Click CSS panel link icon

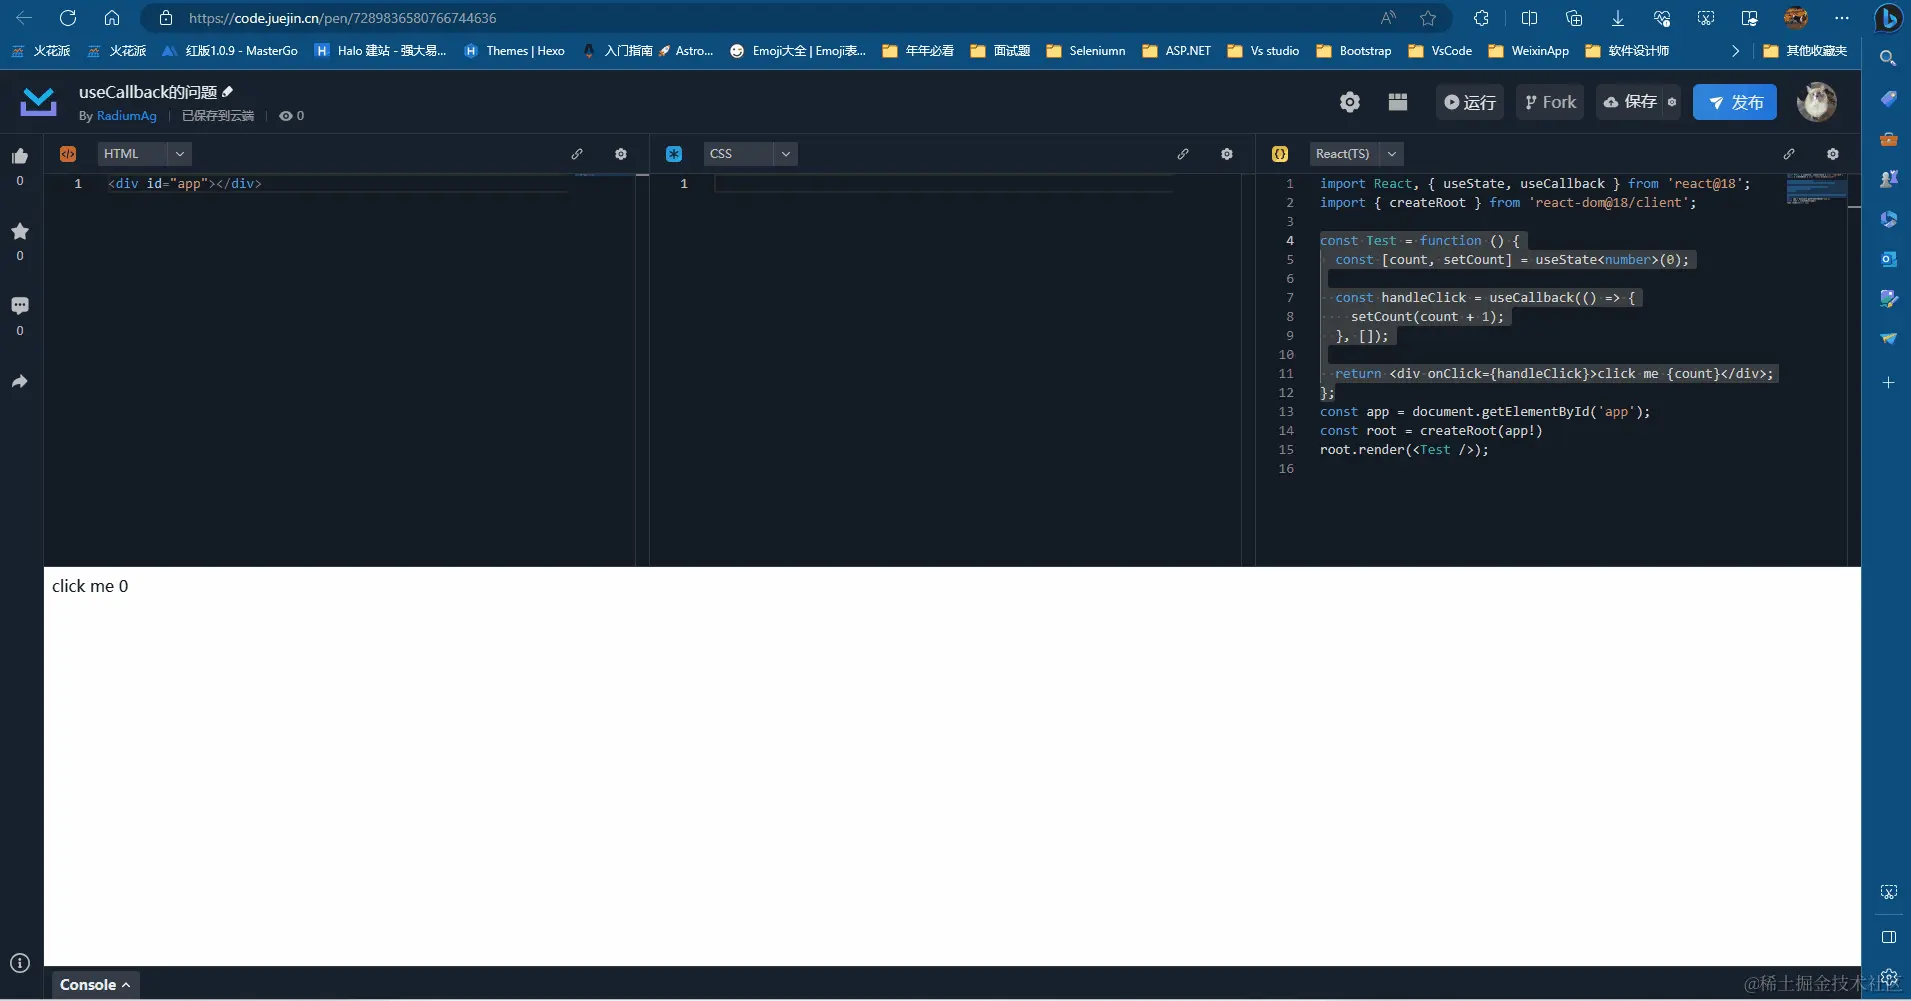[1183, 154]
